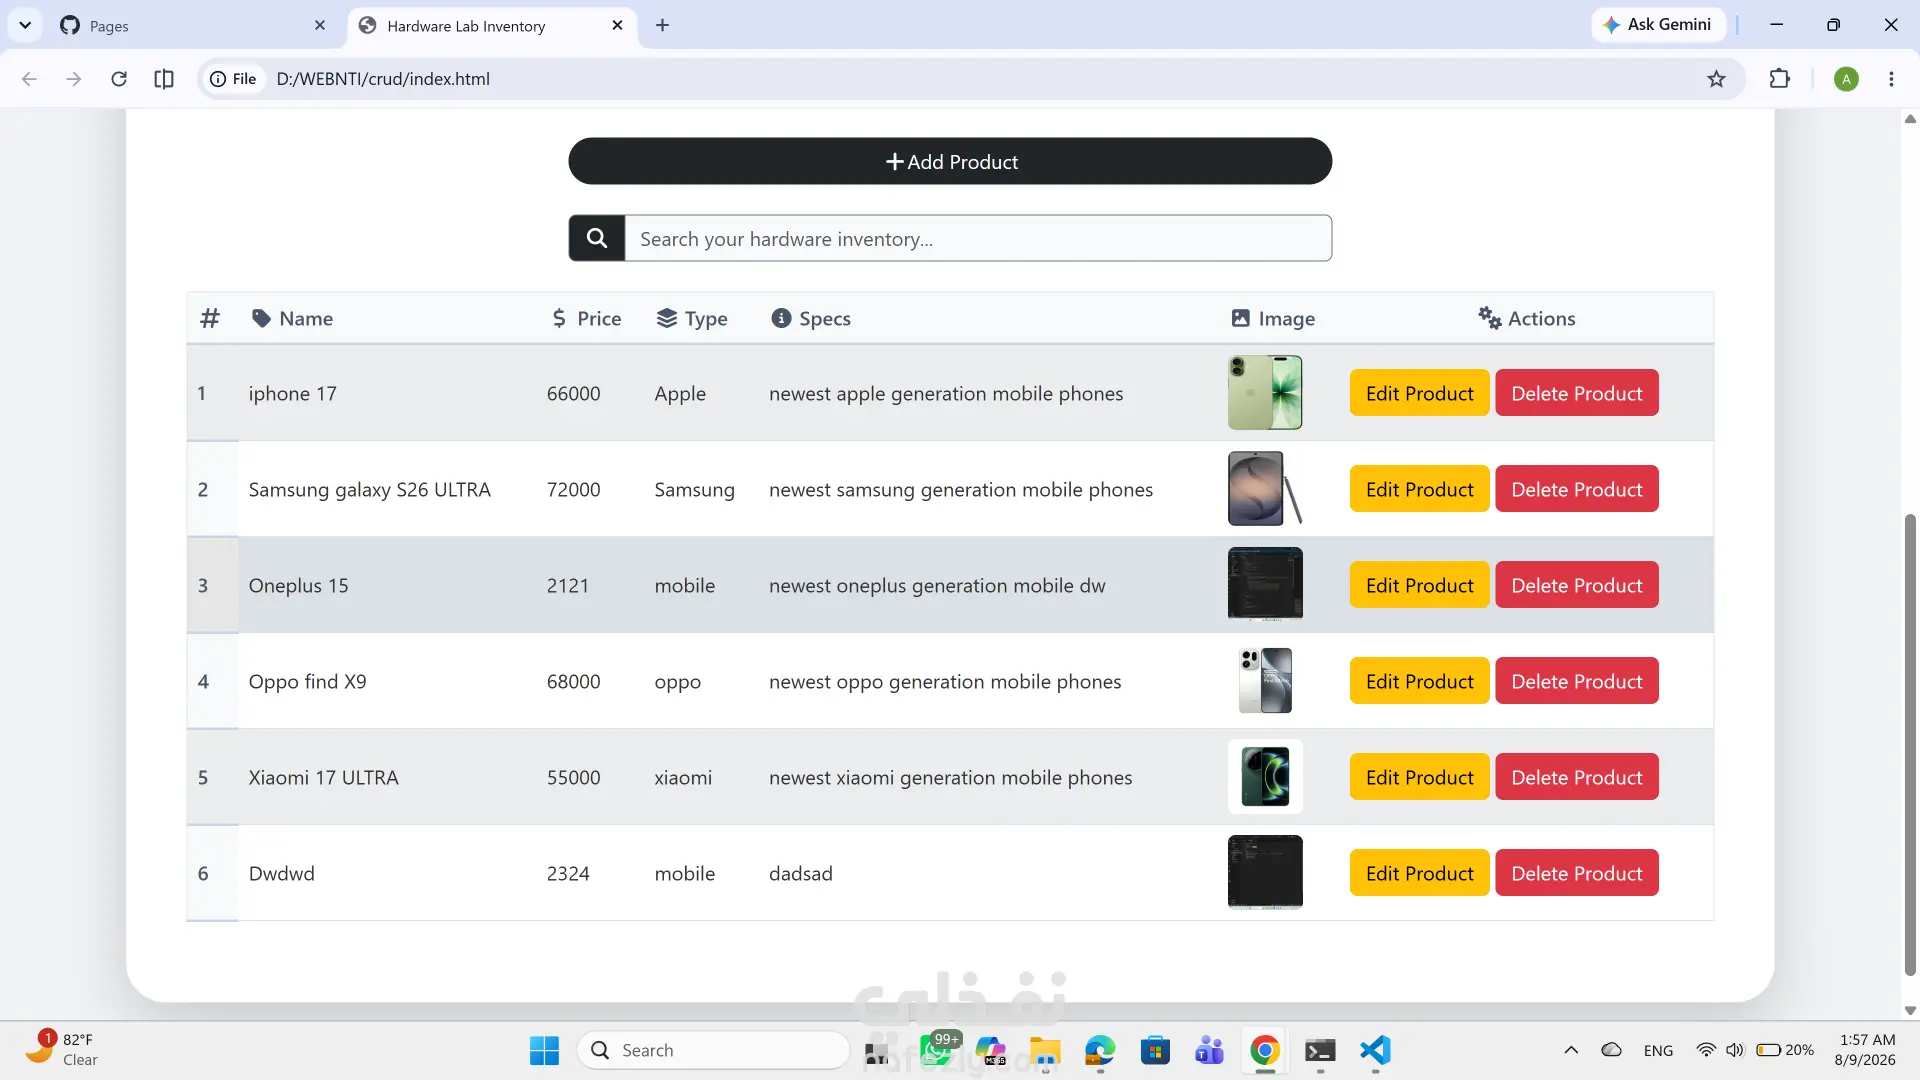1920x1080 pixels.
Task: Delete the Samsung galaxy S26 ULTRA product
Action: (1577, 489)
